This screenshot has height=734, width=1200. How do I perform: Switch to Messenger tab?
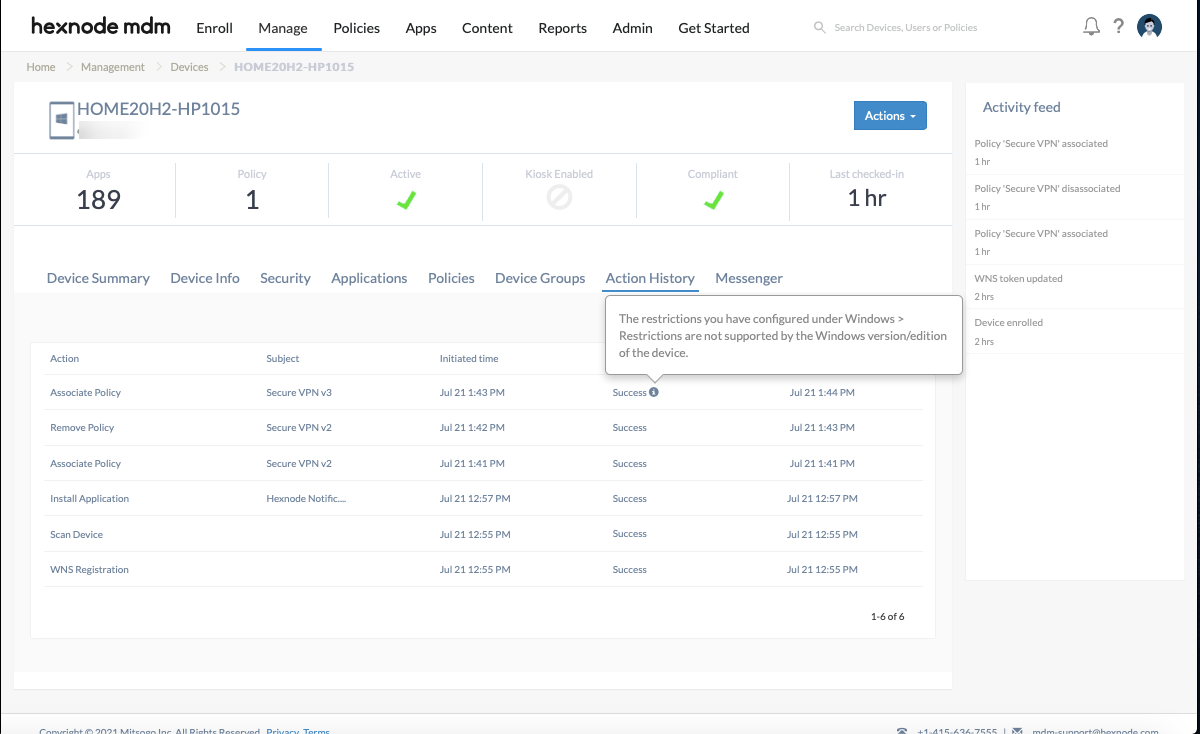(x=749, y=278)
